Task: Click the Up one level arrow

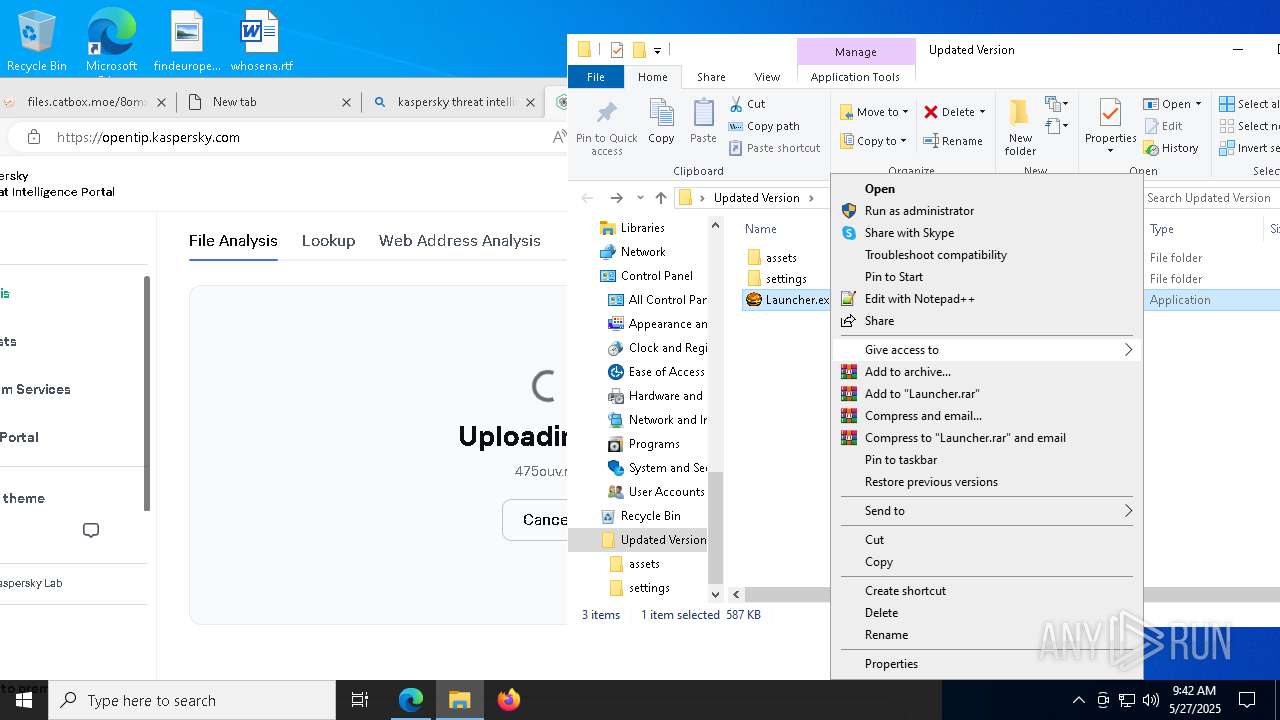Action: [661, 198]
